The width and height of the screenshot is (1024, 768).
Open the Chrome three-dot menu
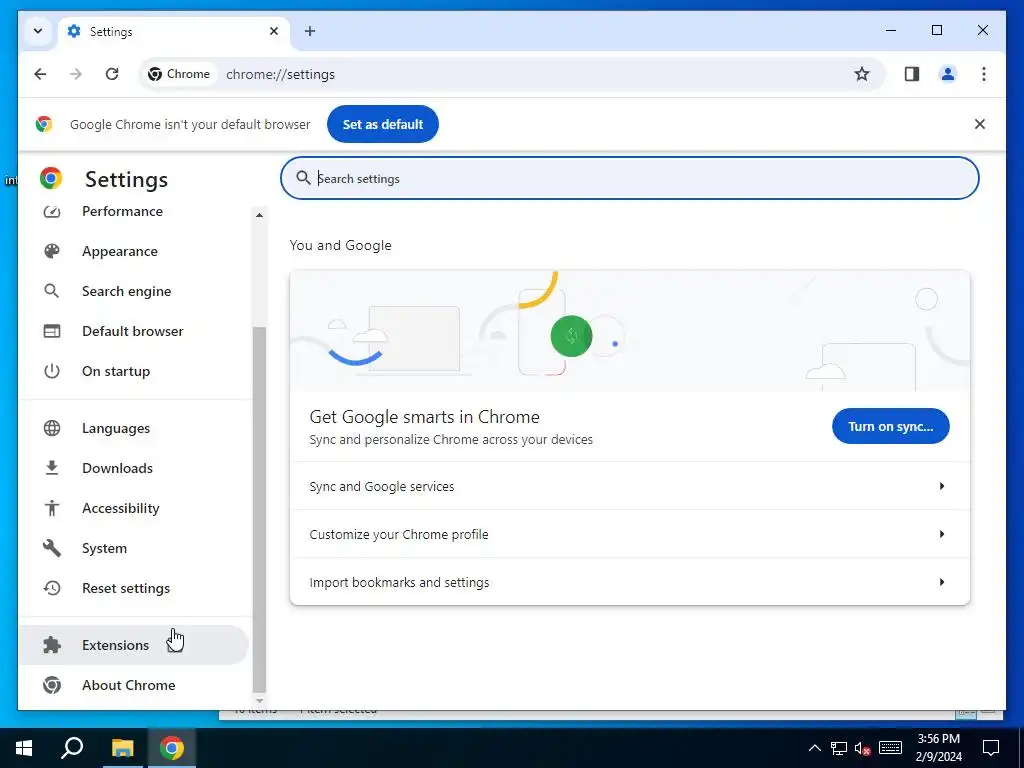pos(984,74)
